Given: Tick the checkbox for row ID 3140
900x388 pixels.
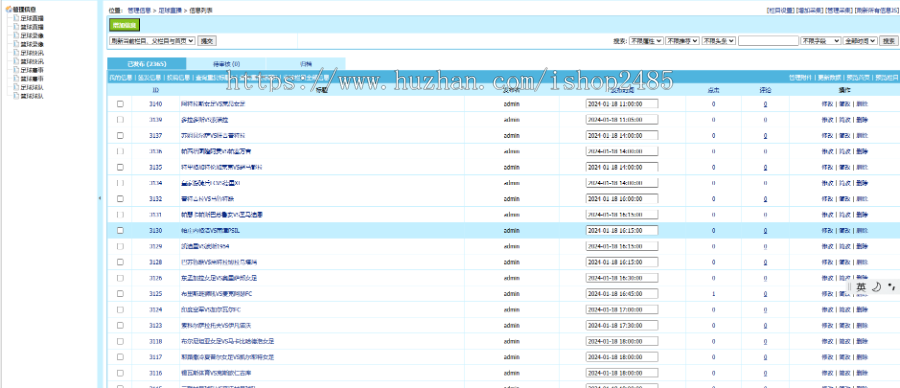Looking at the screenshot, I should (x=120, y=104).
